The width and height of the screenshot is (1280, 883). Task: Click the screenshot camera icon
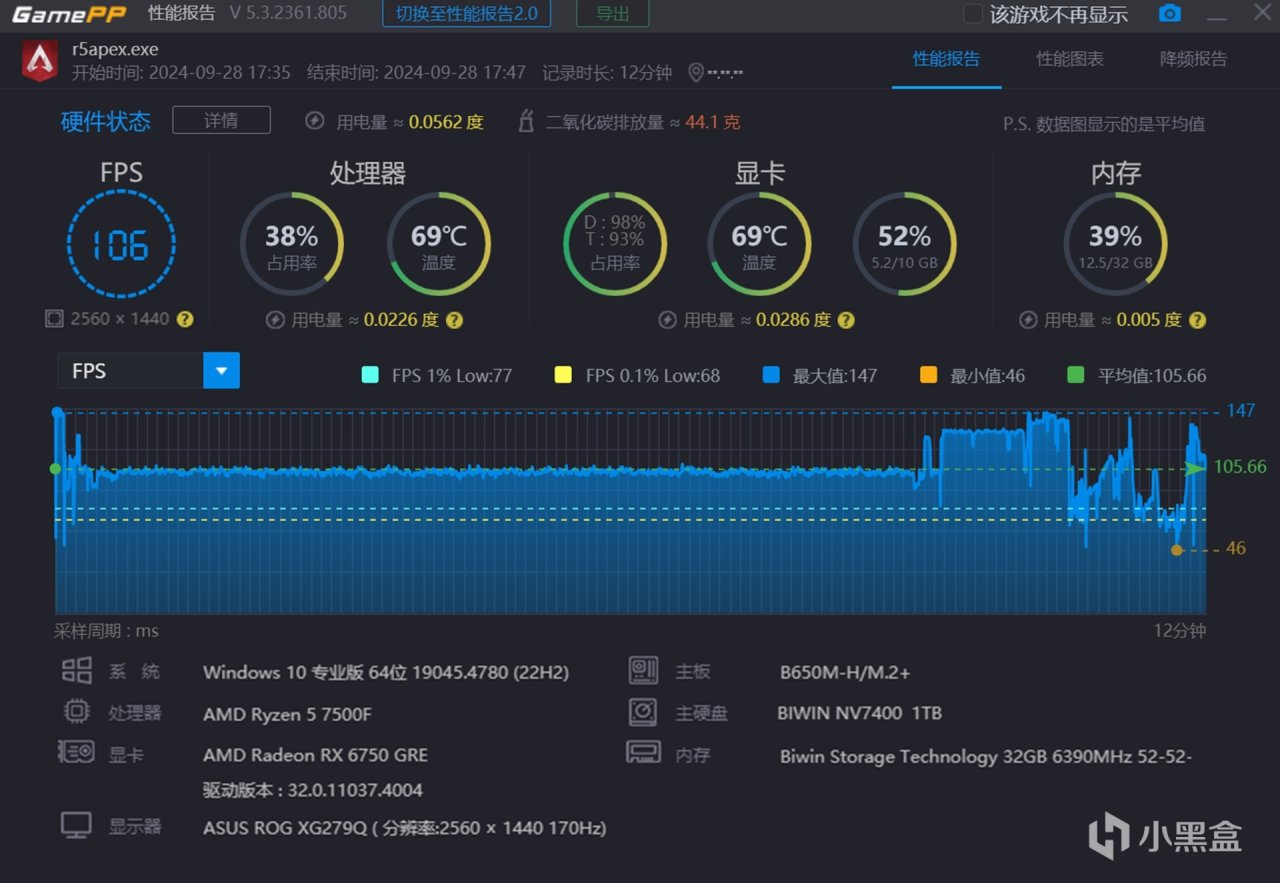1169,14
